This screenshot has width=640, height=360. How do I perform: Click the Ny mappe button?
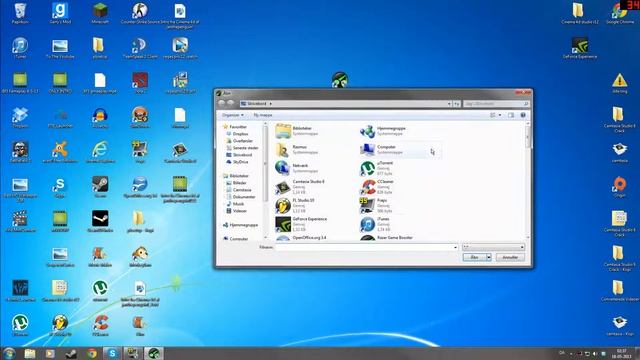click(x=263, y=115)
